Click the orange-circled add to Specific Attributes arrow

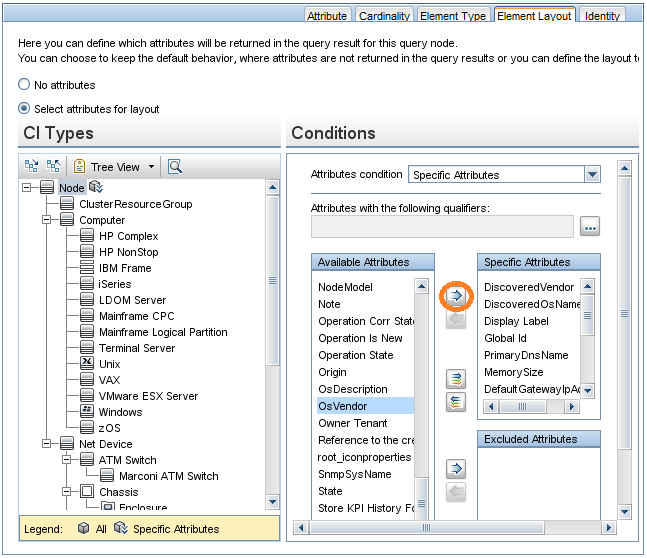click(x=455, y=296)
